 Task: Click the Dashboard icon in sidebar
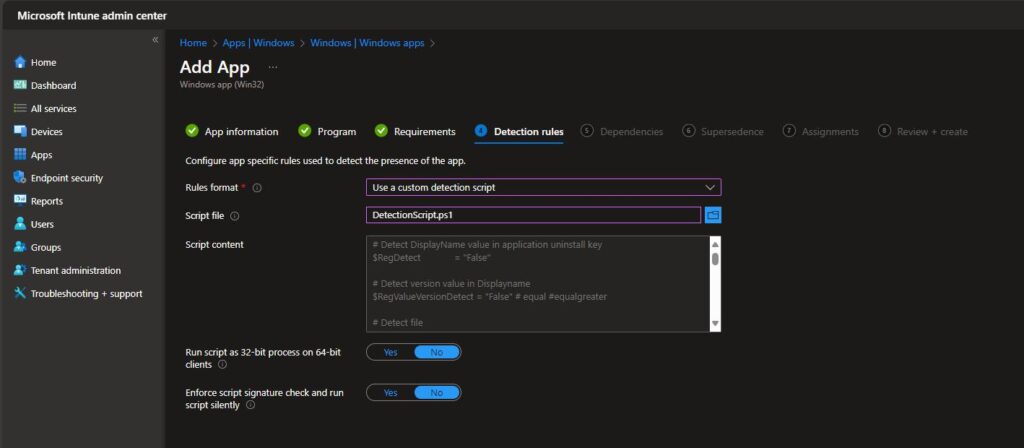pyautogui.click(x=20, y=85)
